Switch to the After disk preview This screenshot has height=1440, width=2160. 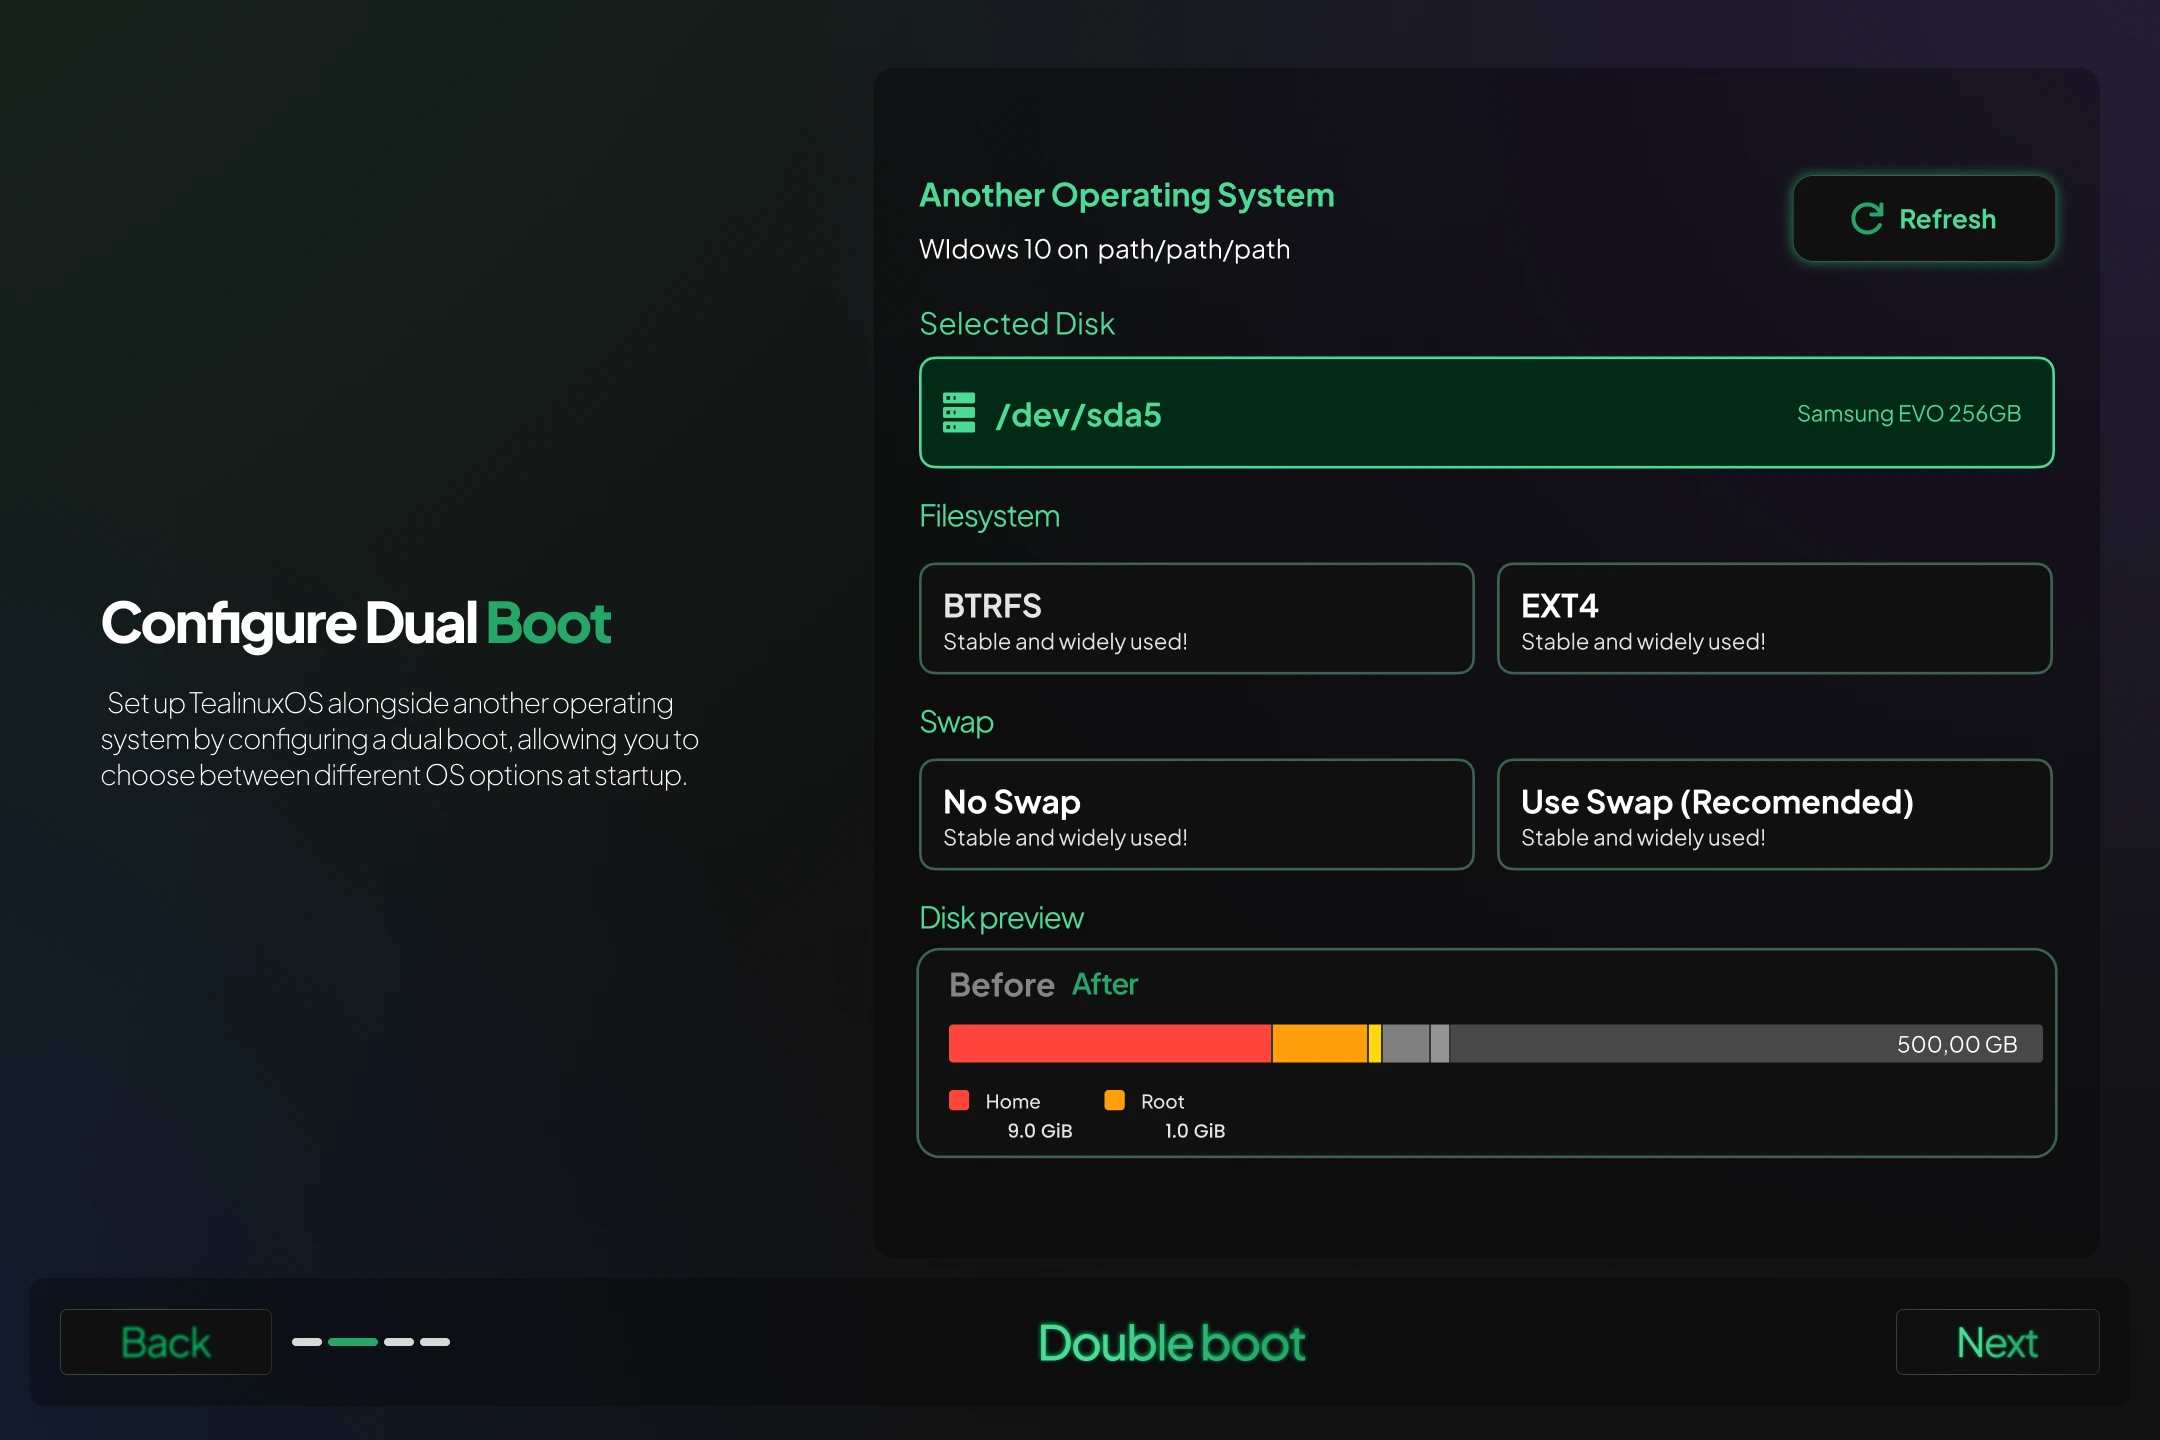[1104, 984]
